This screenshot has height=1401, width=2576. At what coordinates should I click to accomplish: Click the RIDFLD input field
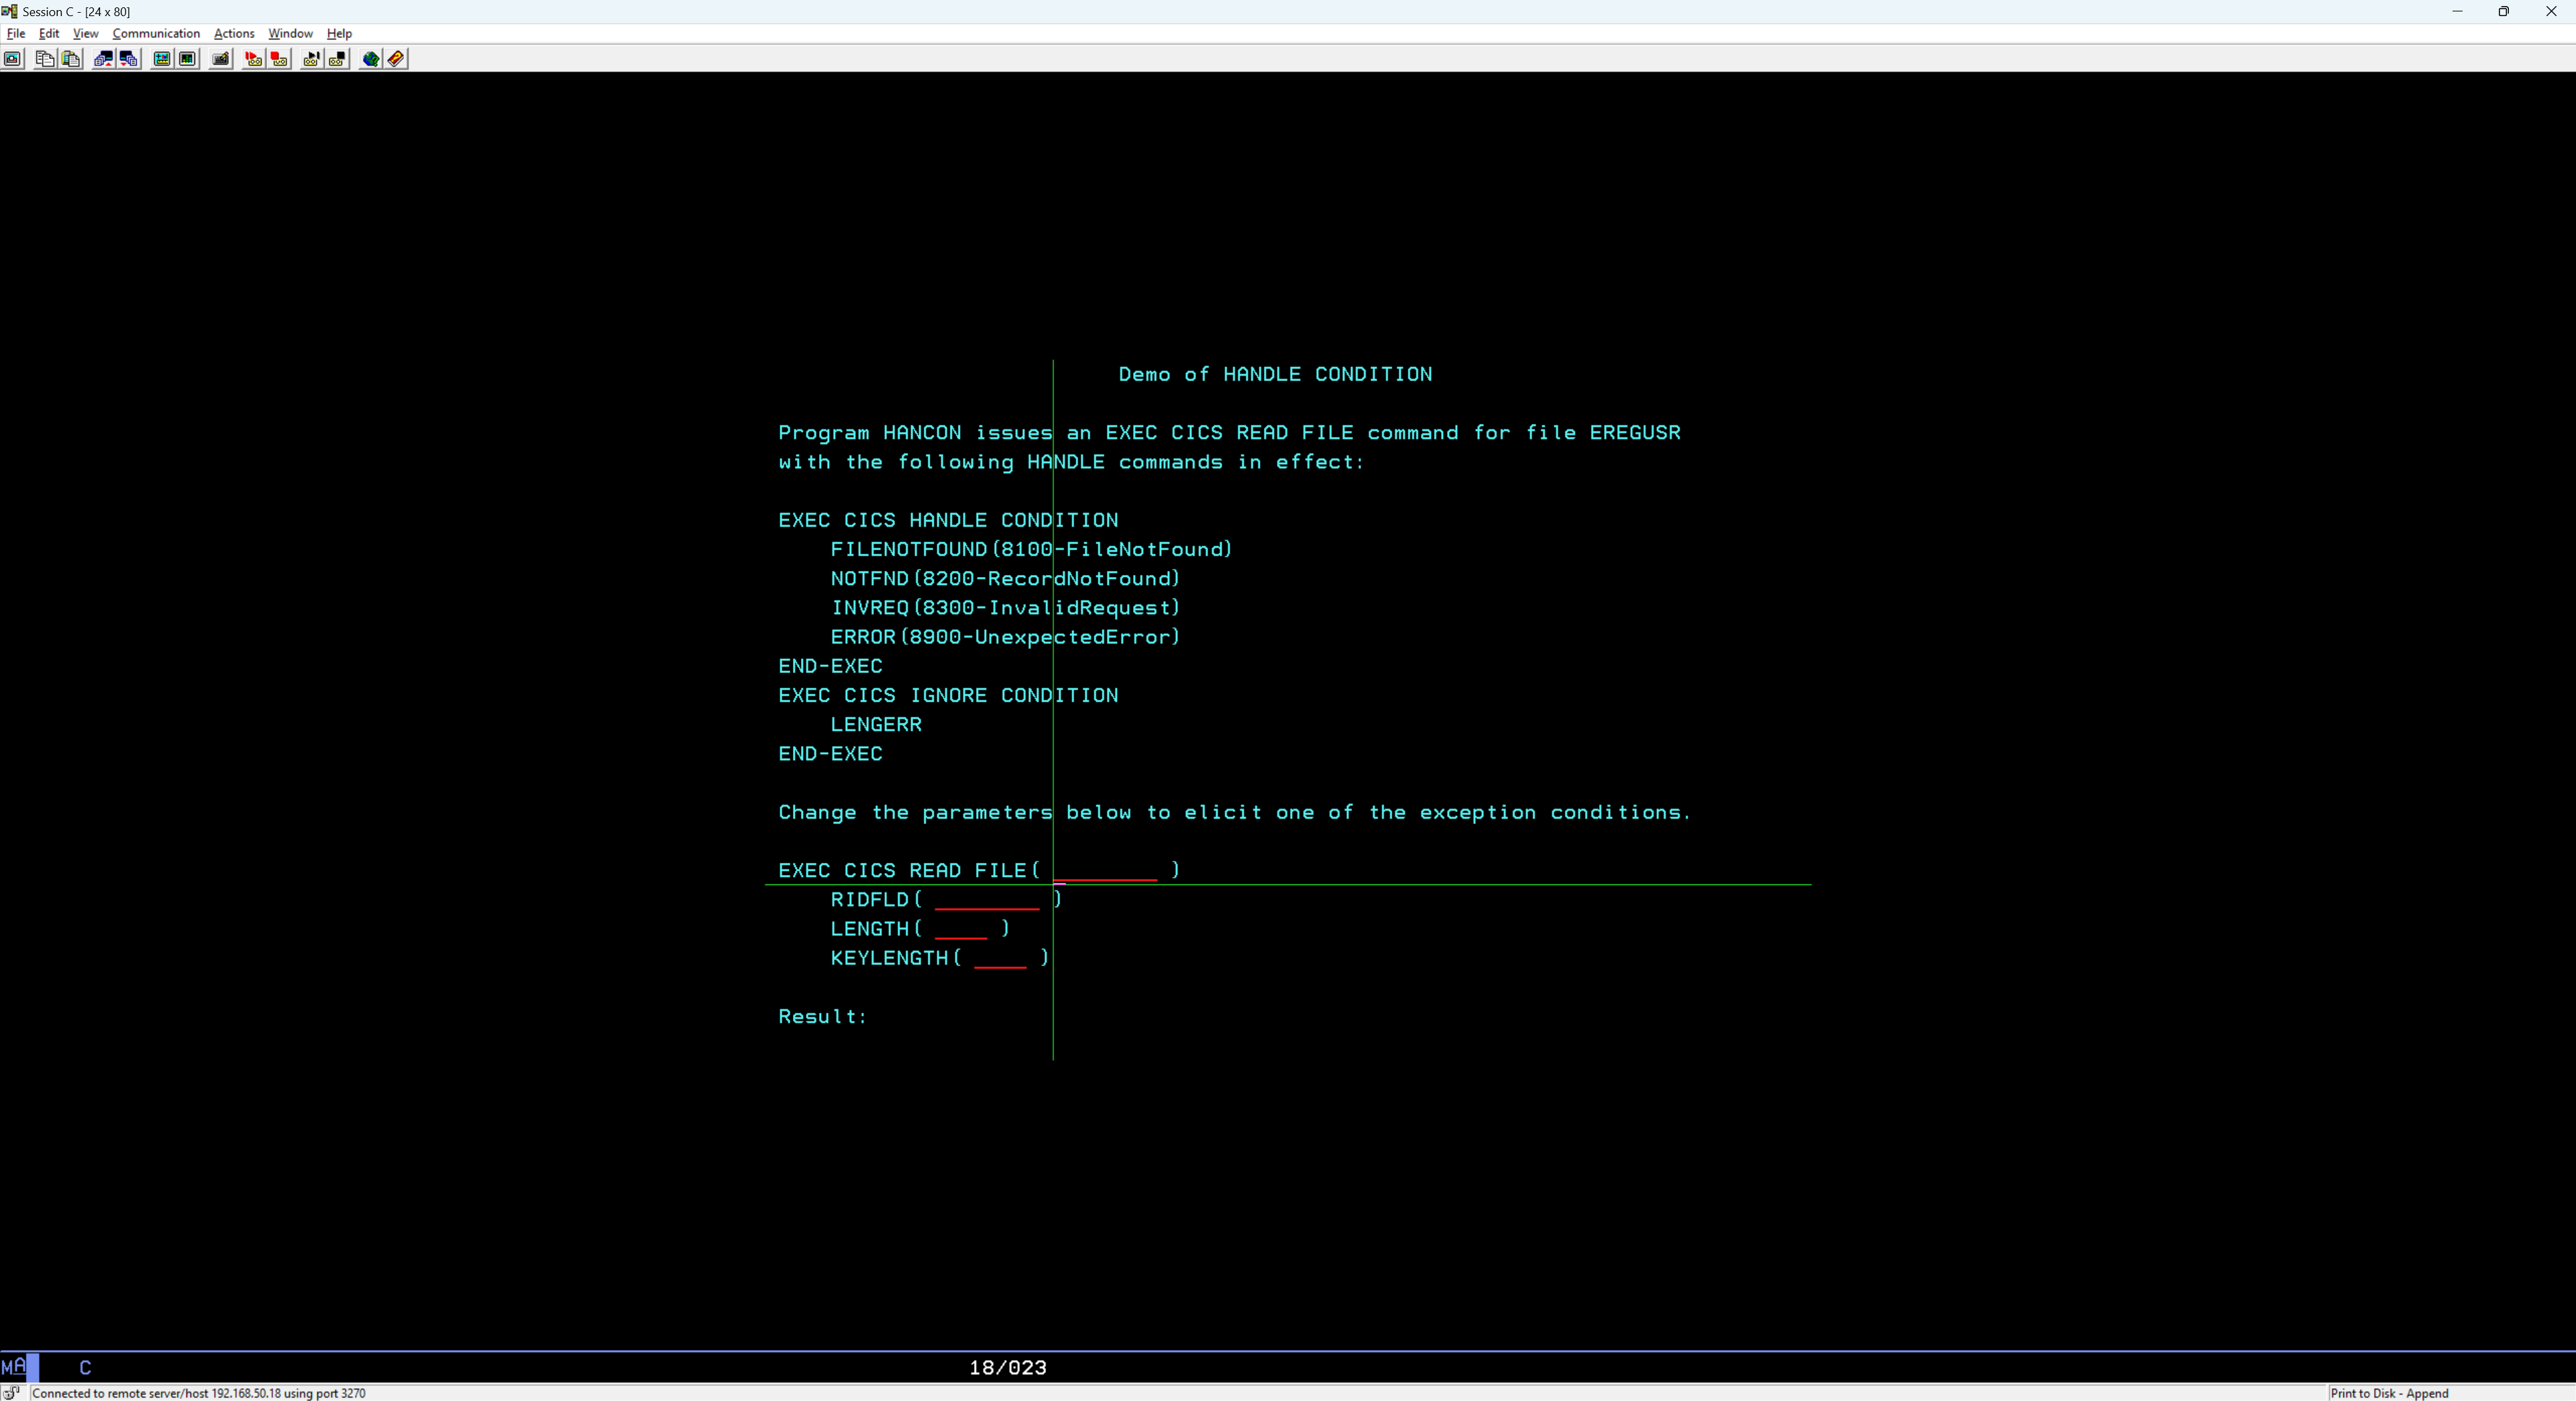(x=987, y=899)
